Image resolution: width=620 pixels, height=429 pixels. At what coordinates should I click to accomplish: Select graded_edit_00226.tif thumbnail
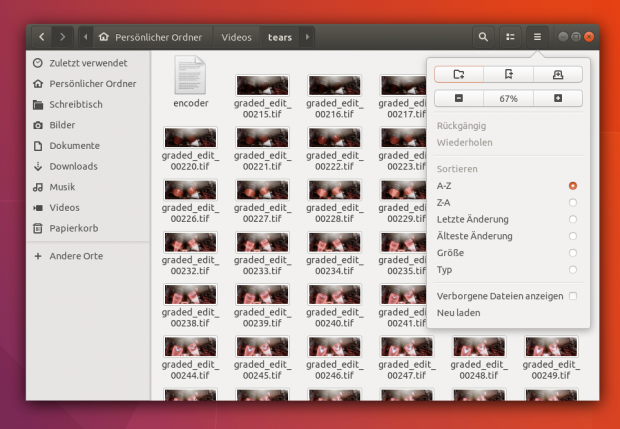[x=191, y=190]
